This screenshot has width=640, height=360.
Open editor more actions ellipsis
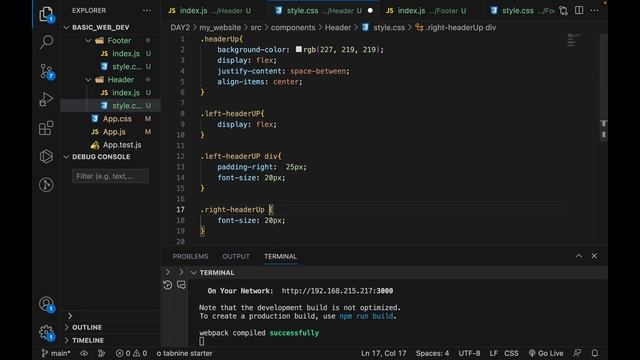tap(594, 10)
